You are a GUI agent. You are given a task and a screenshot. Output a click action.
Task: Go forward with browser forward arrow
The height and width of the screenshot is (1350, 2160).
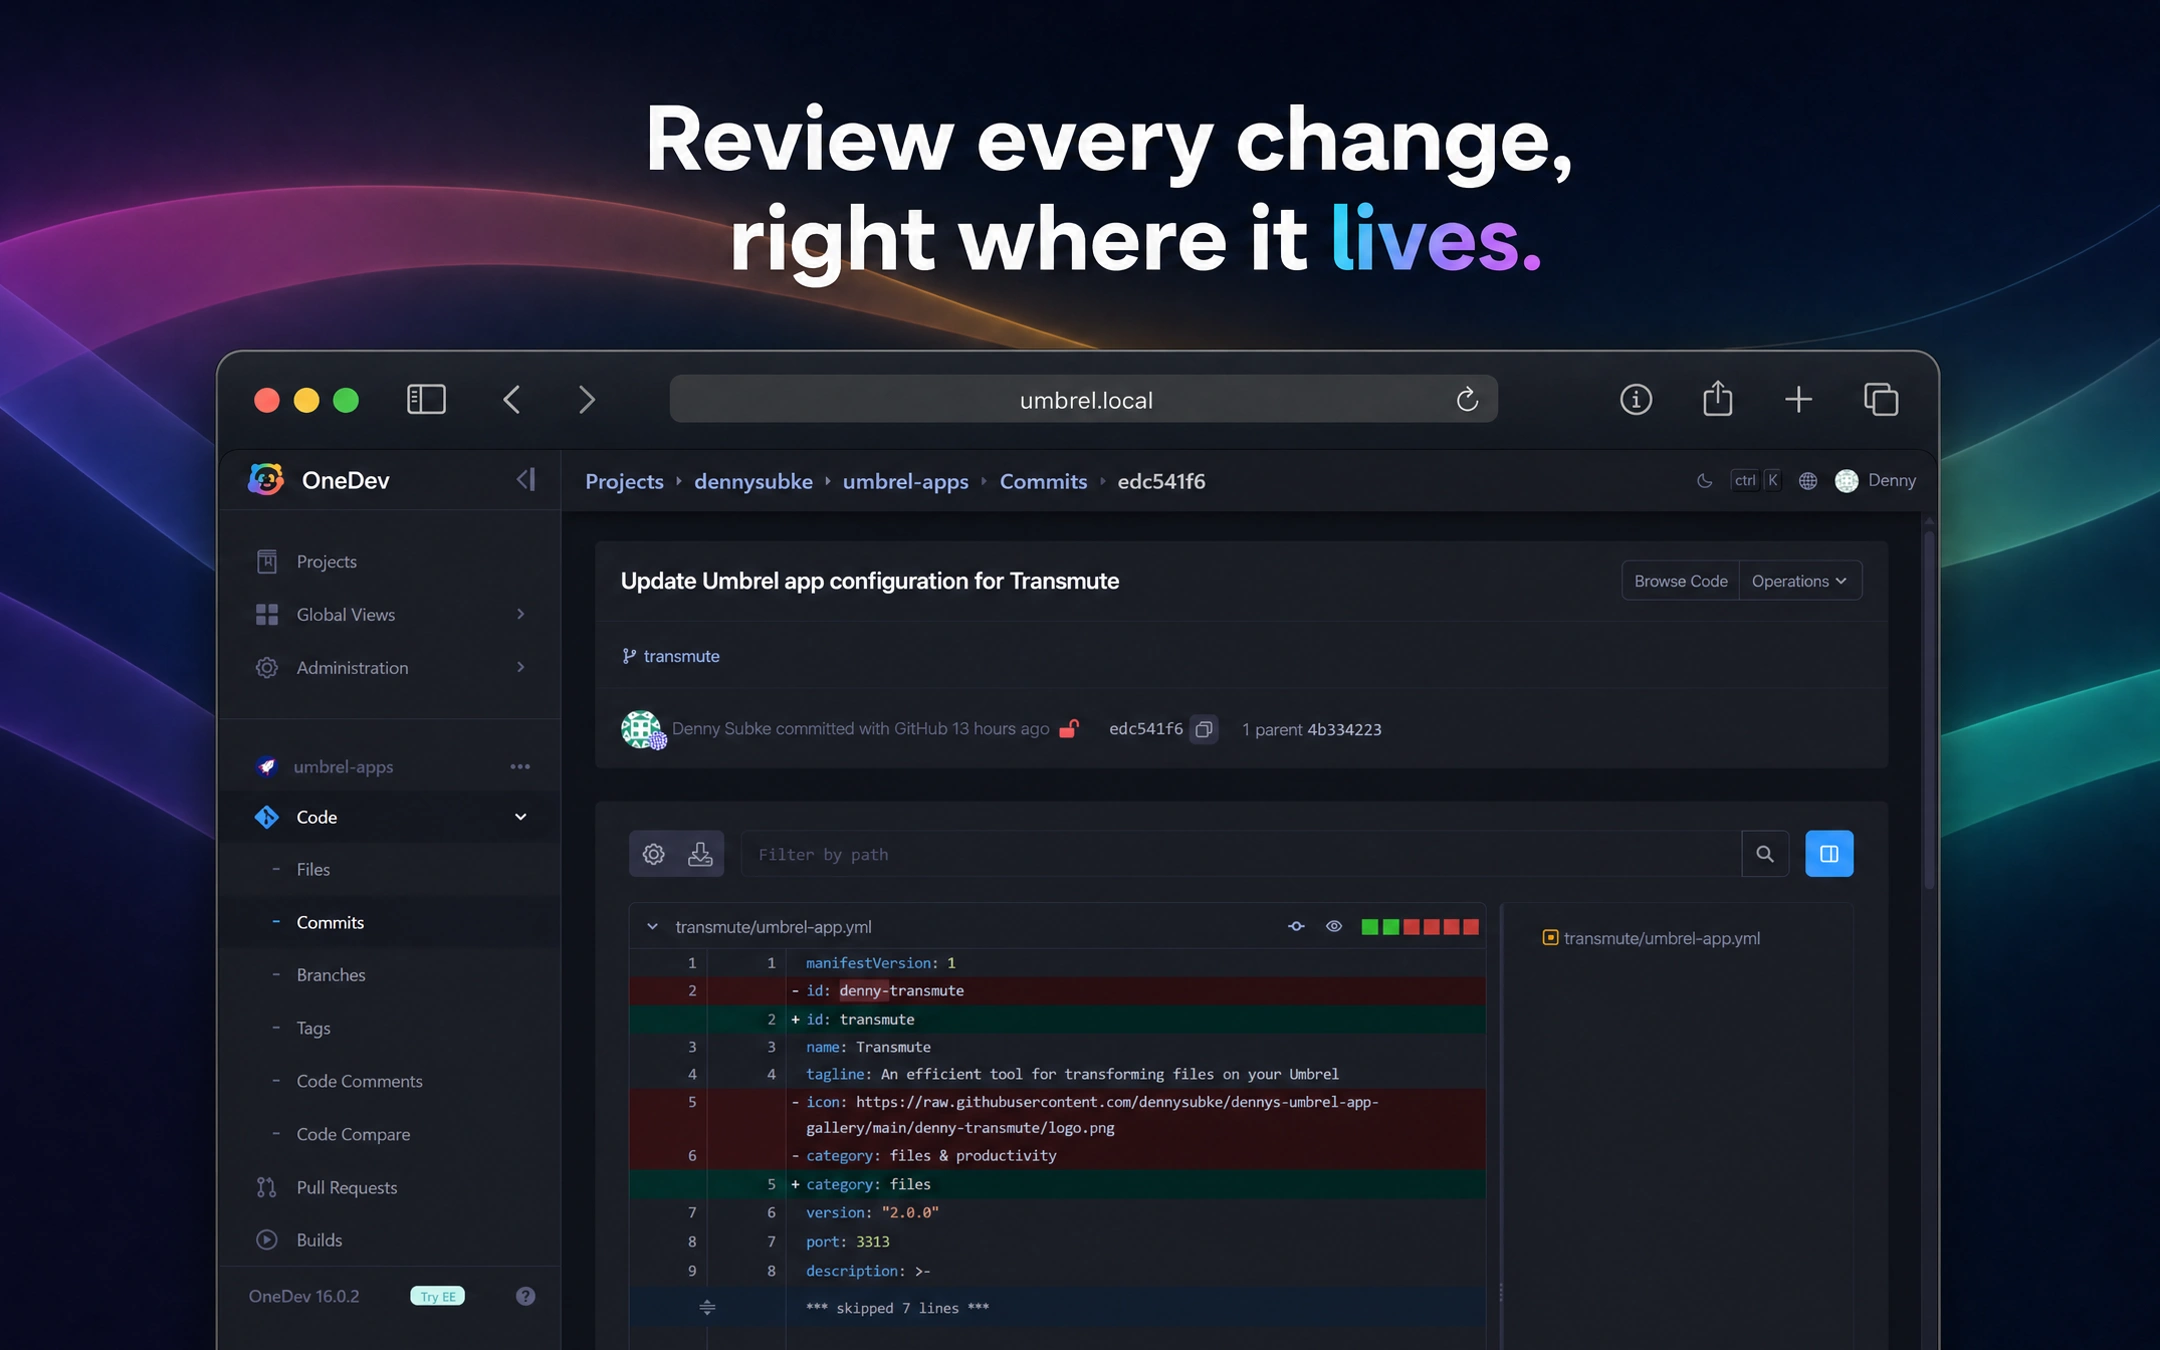(586, 400)
